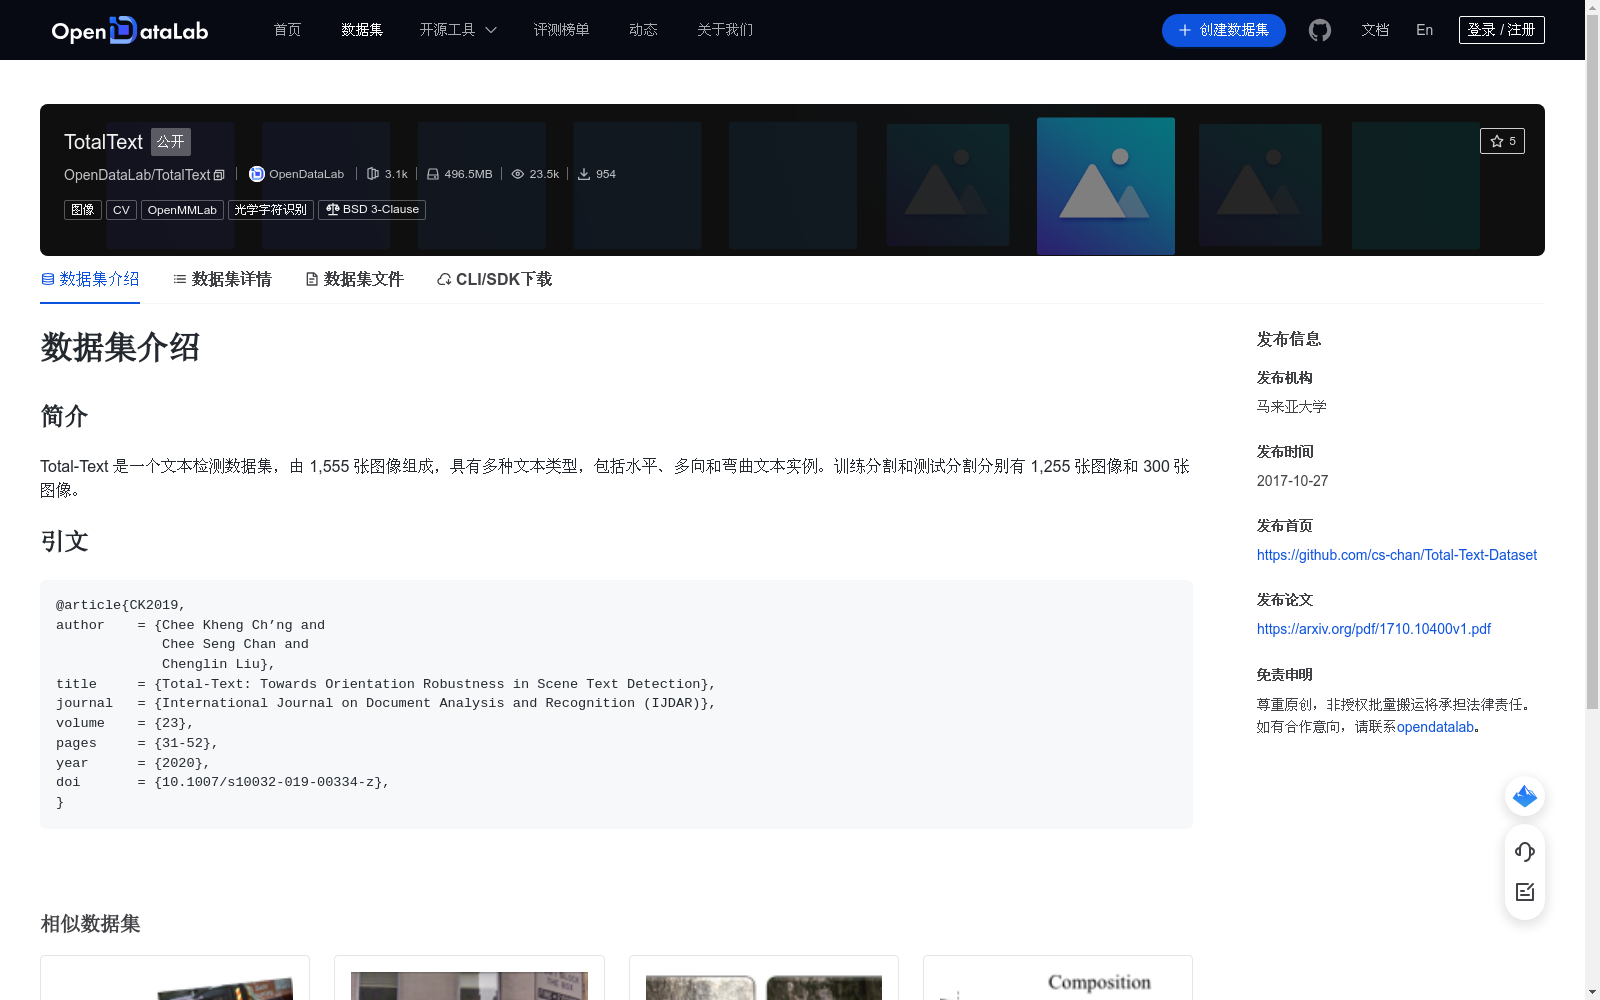1600x1000 pixels.
Task: Click the 3.1k count icon
Action: pyautogui.click(x=373, y=174)
